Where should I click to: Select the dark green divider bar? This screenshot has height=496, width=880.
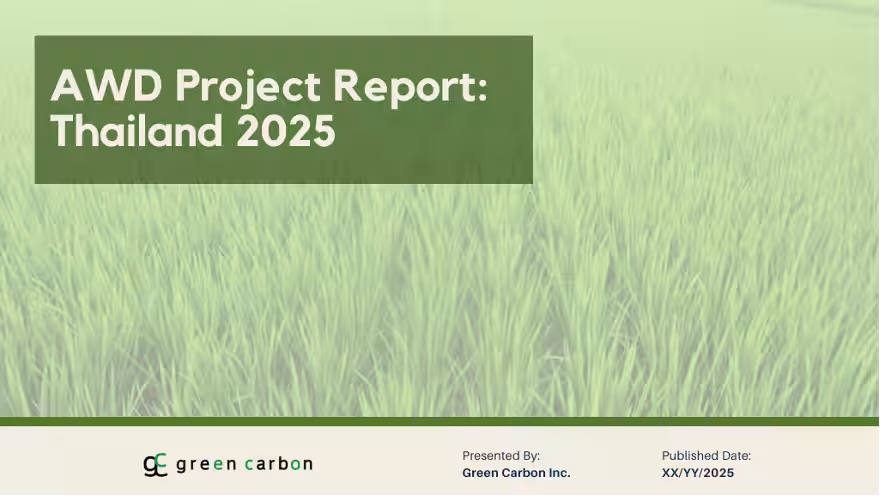coord(440,421)
